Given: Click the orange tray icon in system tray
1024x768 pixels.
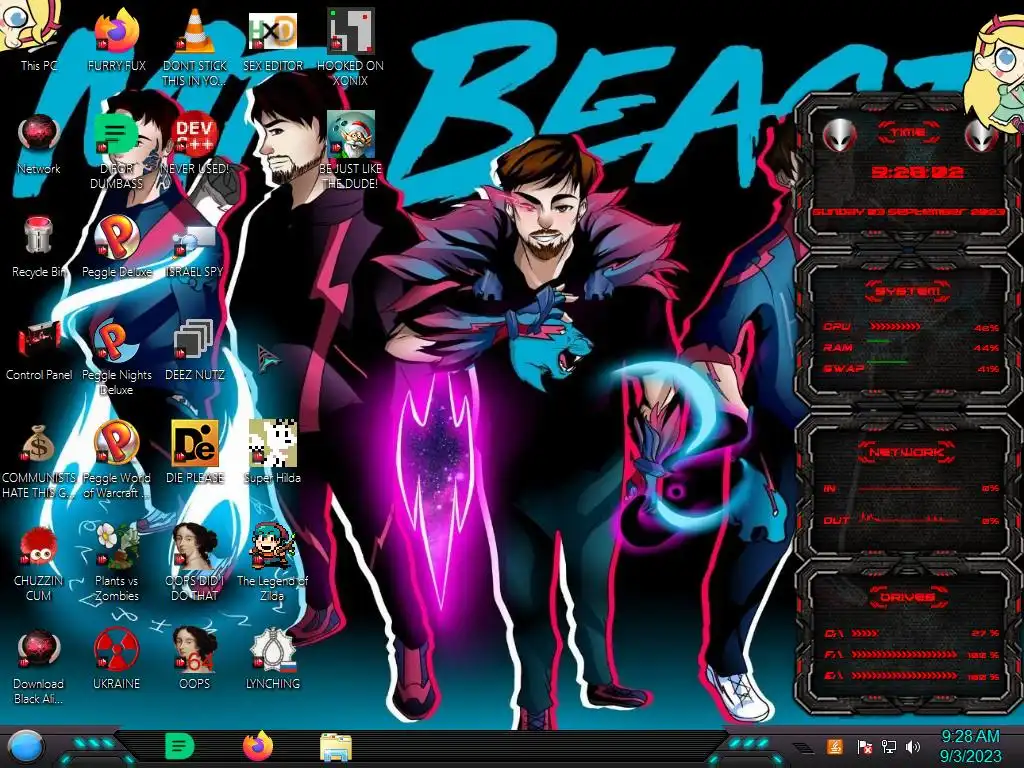Looking at the screenshot, I should tap(834, 746).
